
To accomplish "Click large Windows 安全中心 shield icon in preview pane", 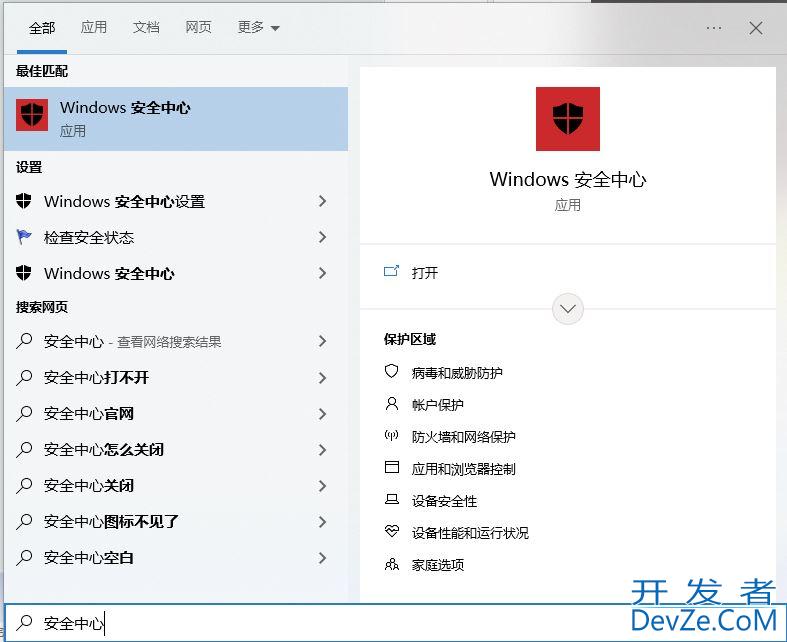I will [568, 119].
